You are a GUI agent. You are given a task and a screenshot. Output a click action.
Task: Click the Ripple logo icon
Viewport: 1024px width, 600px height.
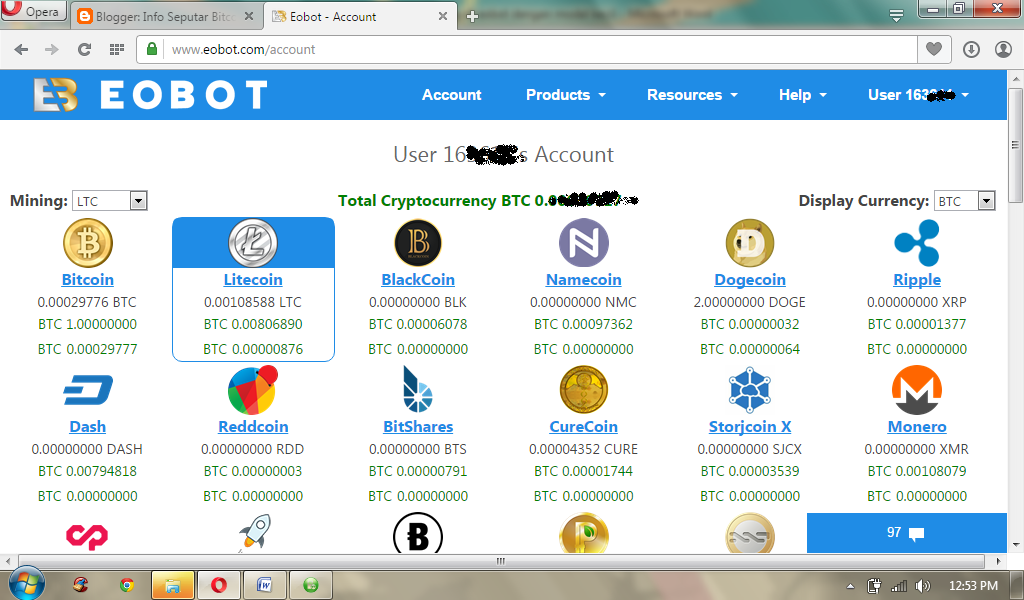tap(917, 243)
